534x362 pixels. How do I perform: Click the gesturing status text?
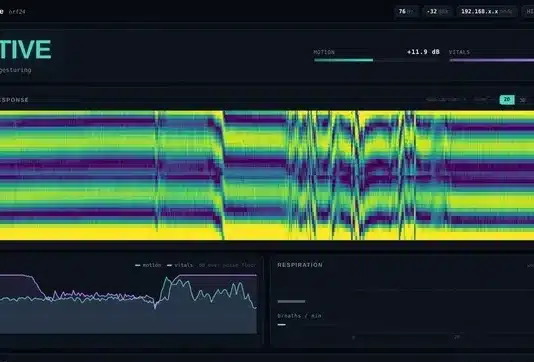point(16,70)
